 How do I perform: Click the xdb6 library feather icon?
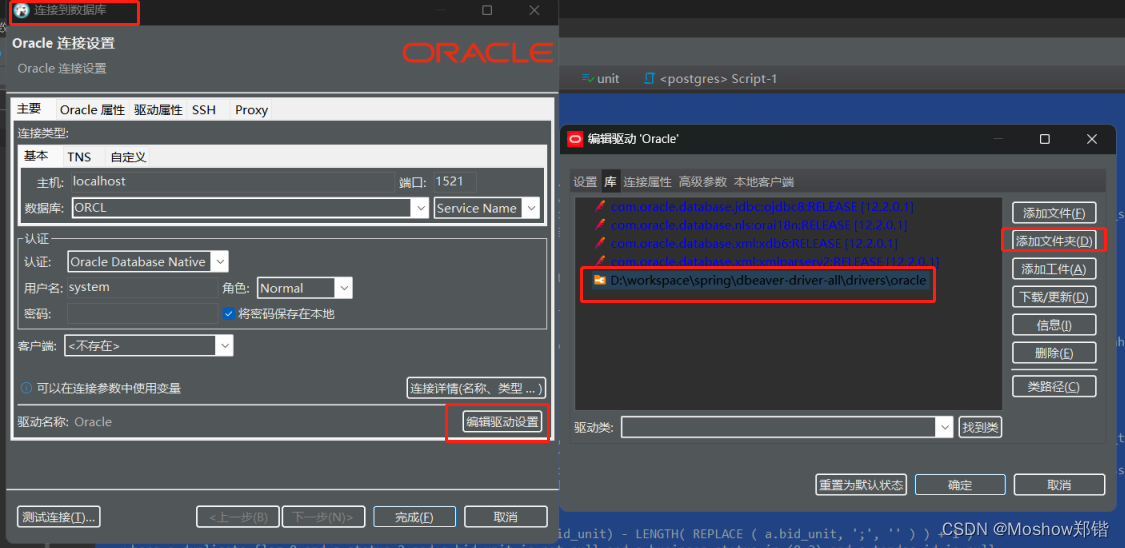pos(600,243)
